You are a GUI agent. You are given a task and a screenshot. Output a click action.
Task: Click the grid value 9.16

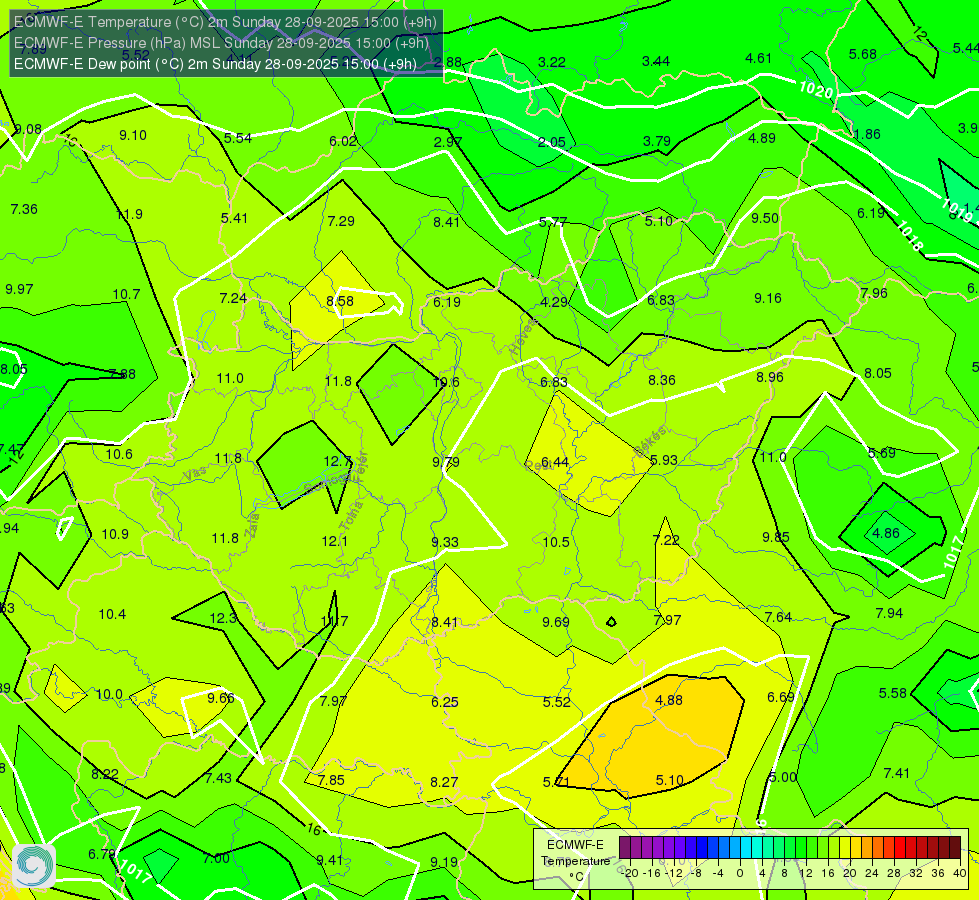pos(768,299)
